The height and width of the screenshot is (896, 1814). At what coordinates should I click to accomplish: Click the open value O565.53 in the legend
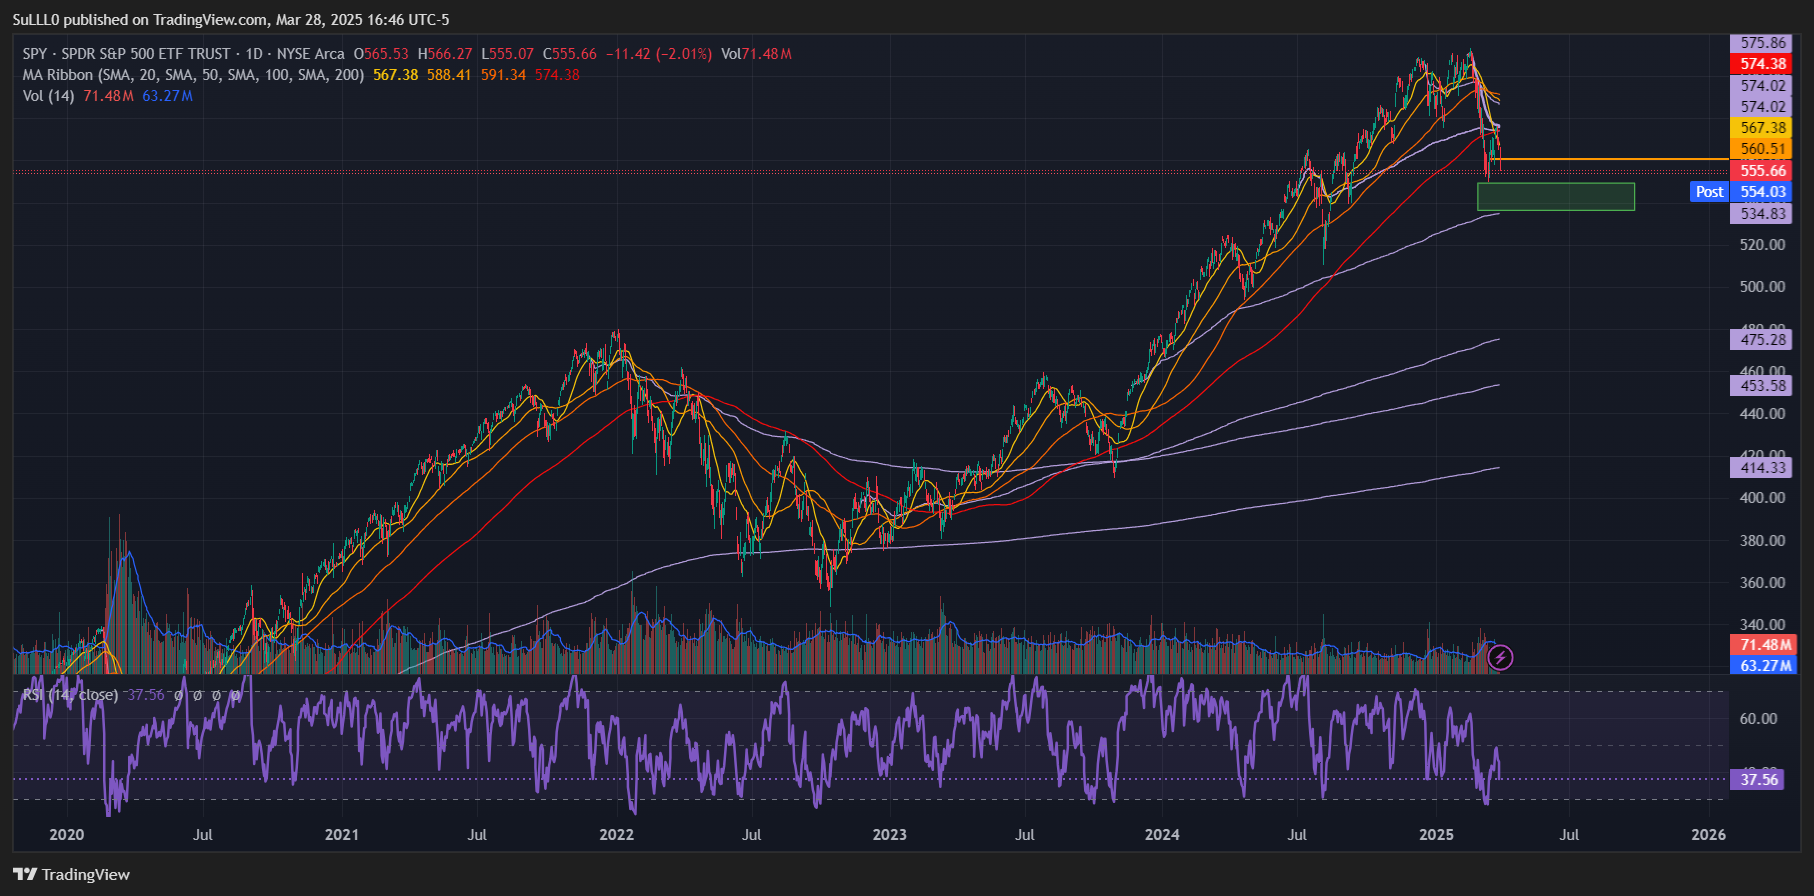381,54
